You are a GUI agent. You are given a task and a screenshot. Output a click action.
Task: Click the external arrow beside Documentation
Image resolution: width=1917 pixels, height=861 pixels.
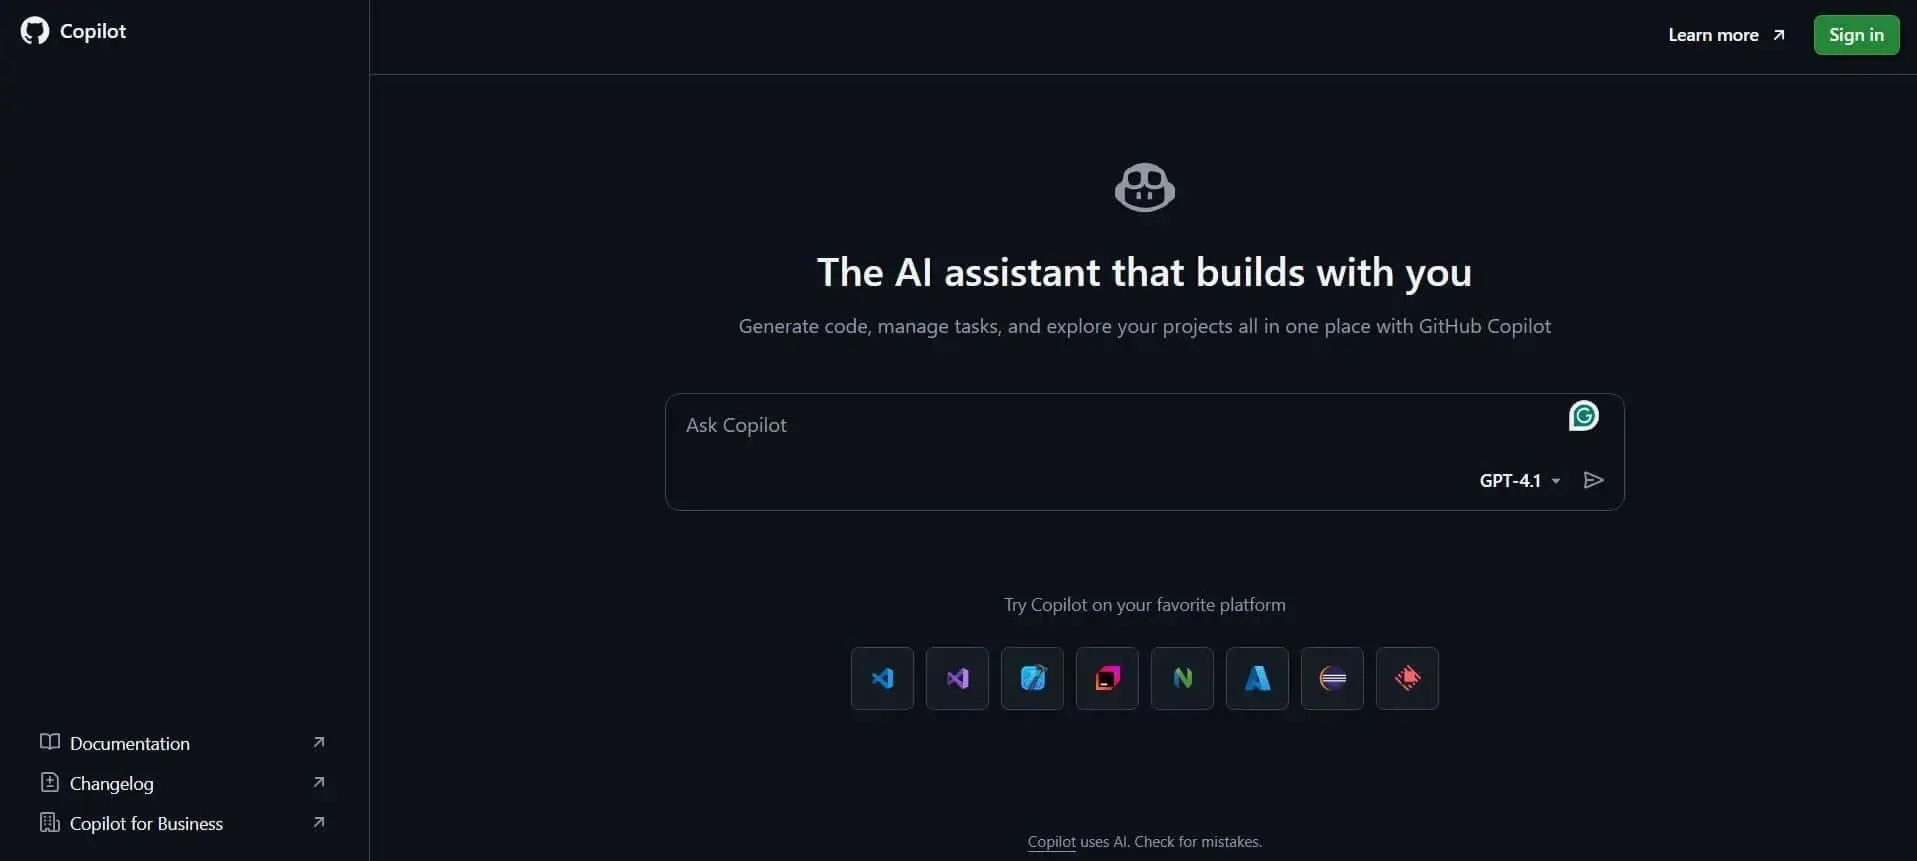click(319, 742)
